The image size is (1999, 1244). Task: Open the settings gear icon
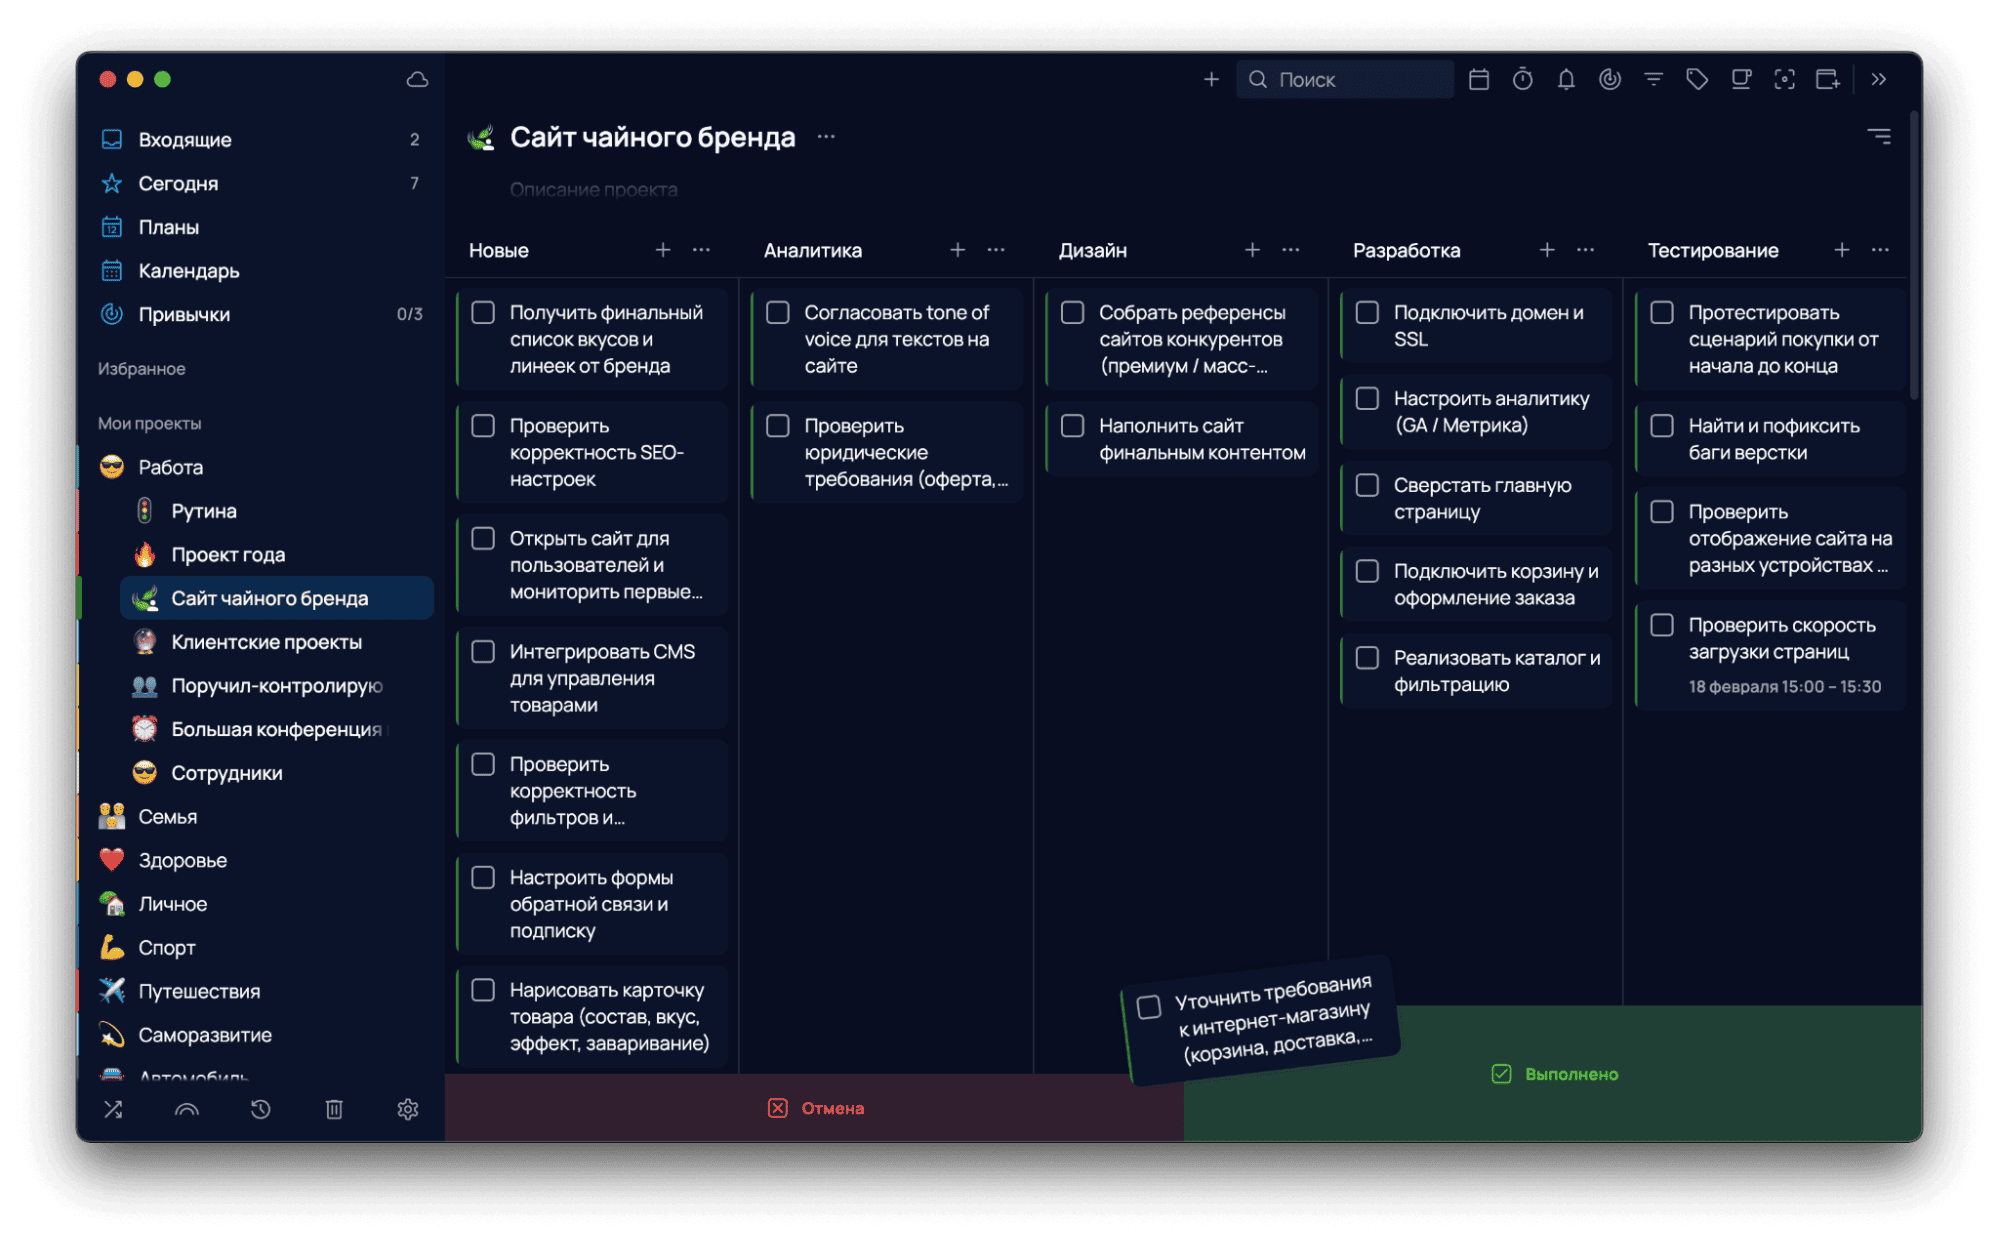coord(407,1109)
